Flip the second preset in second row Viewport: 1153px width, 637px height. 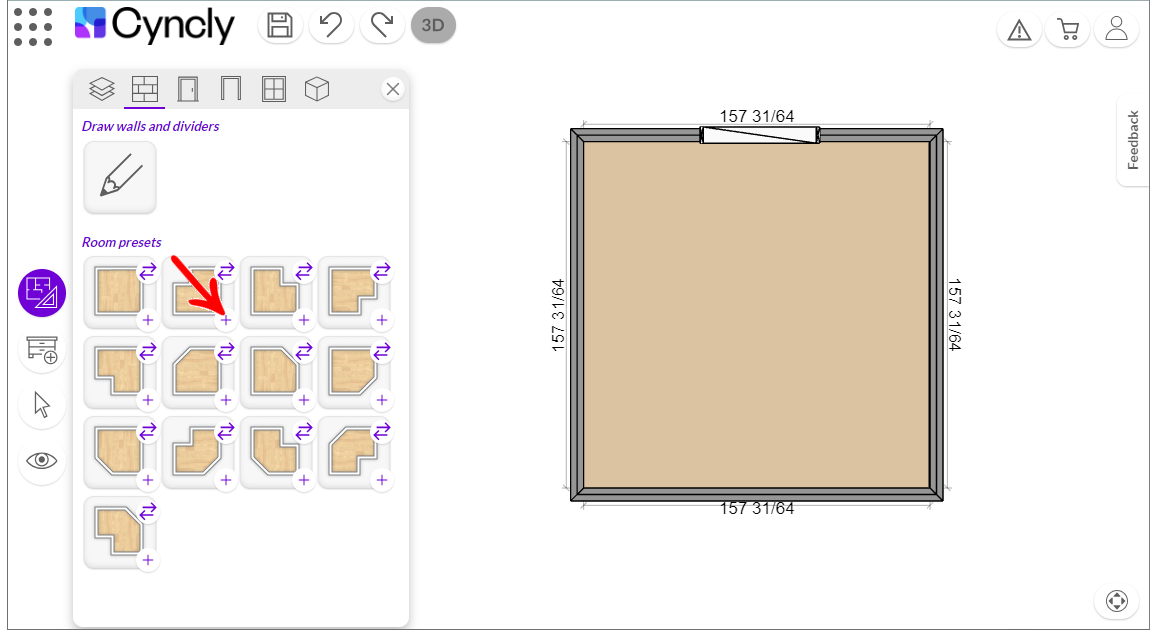pyautogui.click(x=226, y=352)
